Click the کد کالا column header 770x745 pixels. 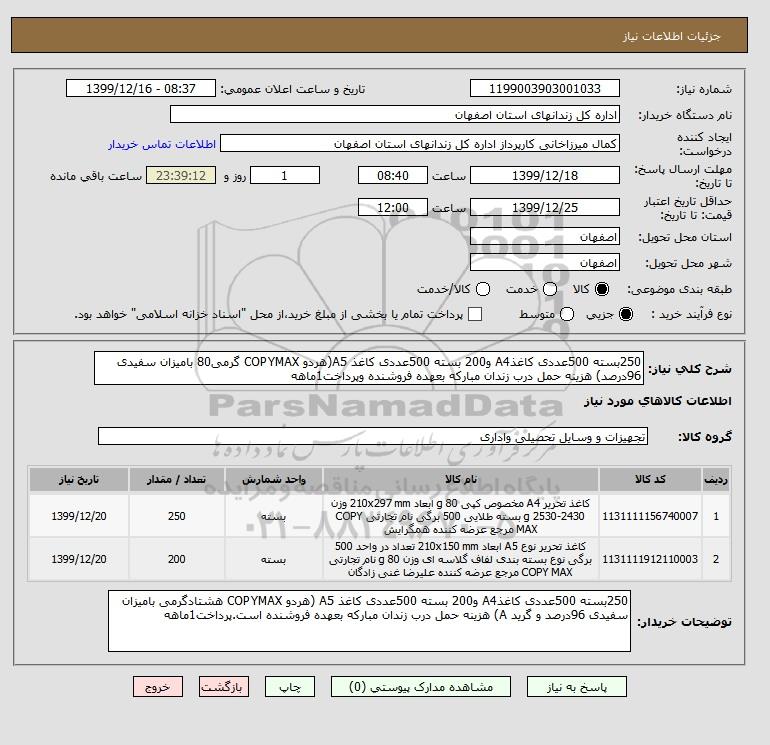point(650,479)
